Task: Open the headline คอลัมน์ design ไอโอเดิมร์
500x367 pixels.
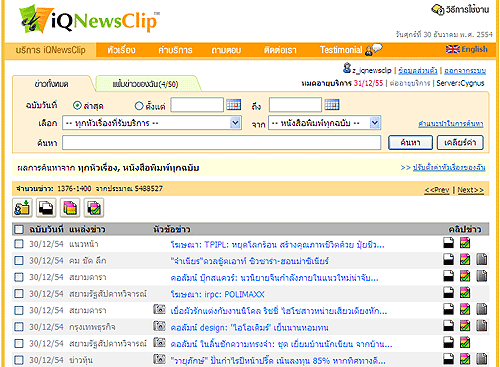Action: (249, 328)
